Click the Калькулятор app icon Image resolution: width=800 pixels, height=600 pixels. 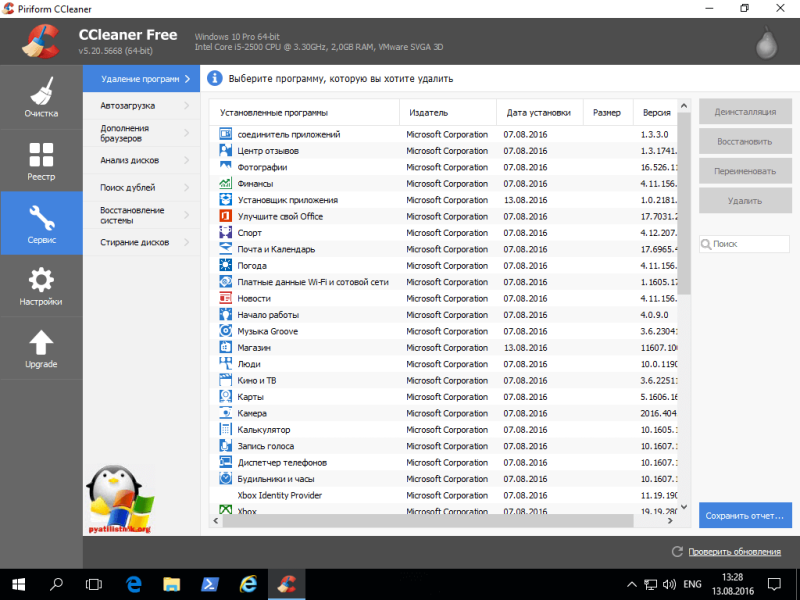tap(226, 430)
